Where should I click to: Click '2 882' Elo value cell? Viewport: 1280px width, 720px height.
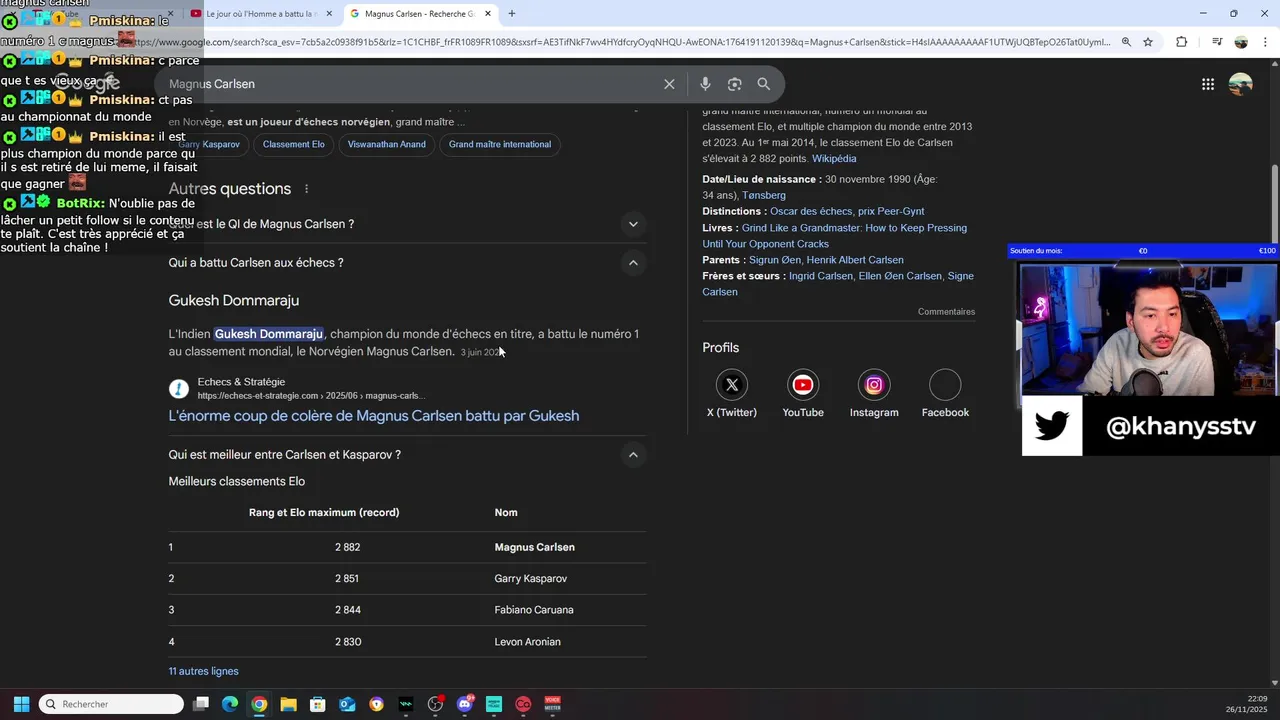click(347, 548)
